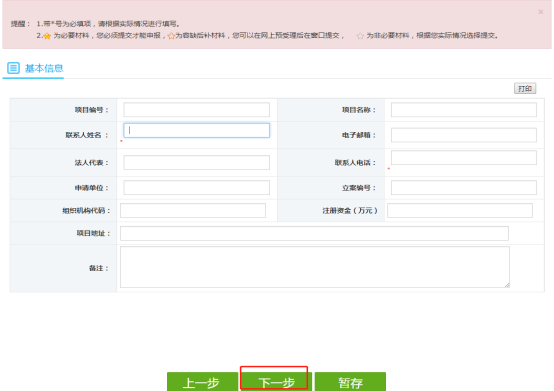Select the 立案编号 input field
This screenshot has height=391, width=554.
(x=464, y=188)
